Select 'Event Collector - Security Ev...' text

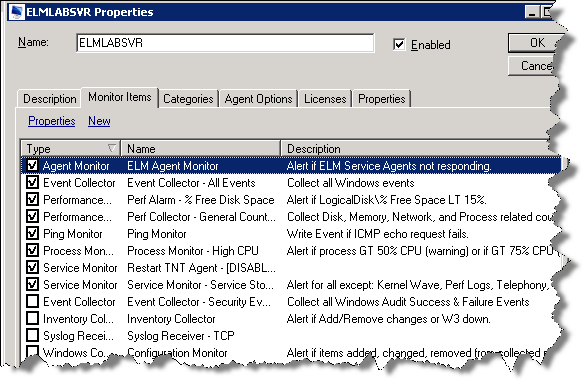(199, 302)
